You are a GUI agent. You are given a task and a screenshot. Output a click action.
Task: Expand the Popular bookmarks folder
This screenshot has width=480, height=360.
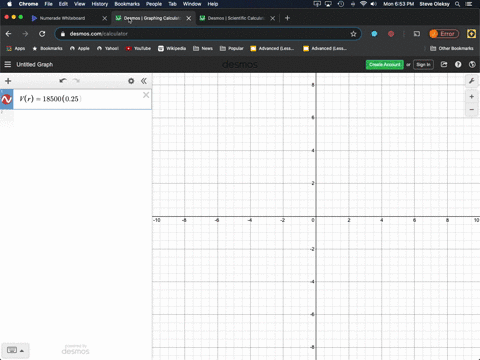coord(232,48)
